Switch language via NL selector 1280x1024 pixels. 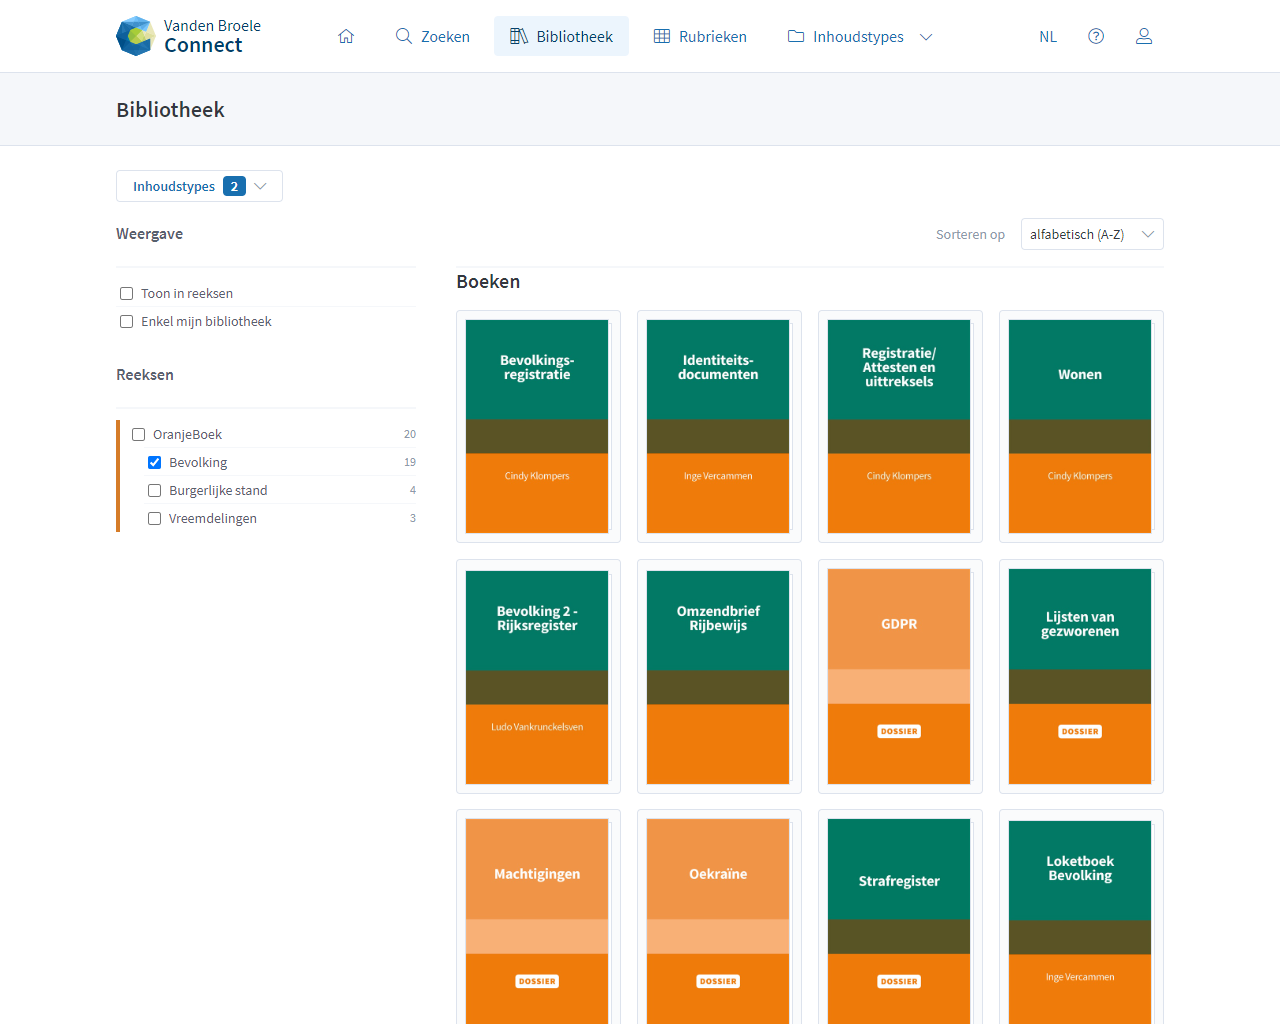pos(1048,37)
